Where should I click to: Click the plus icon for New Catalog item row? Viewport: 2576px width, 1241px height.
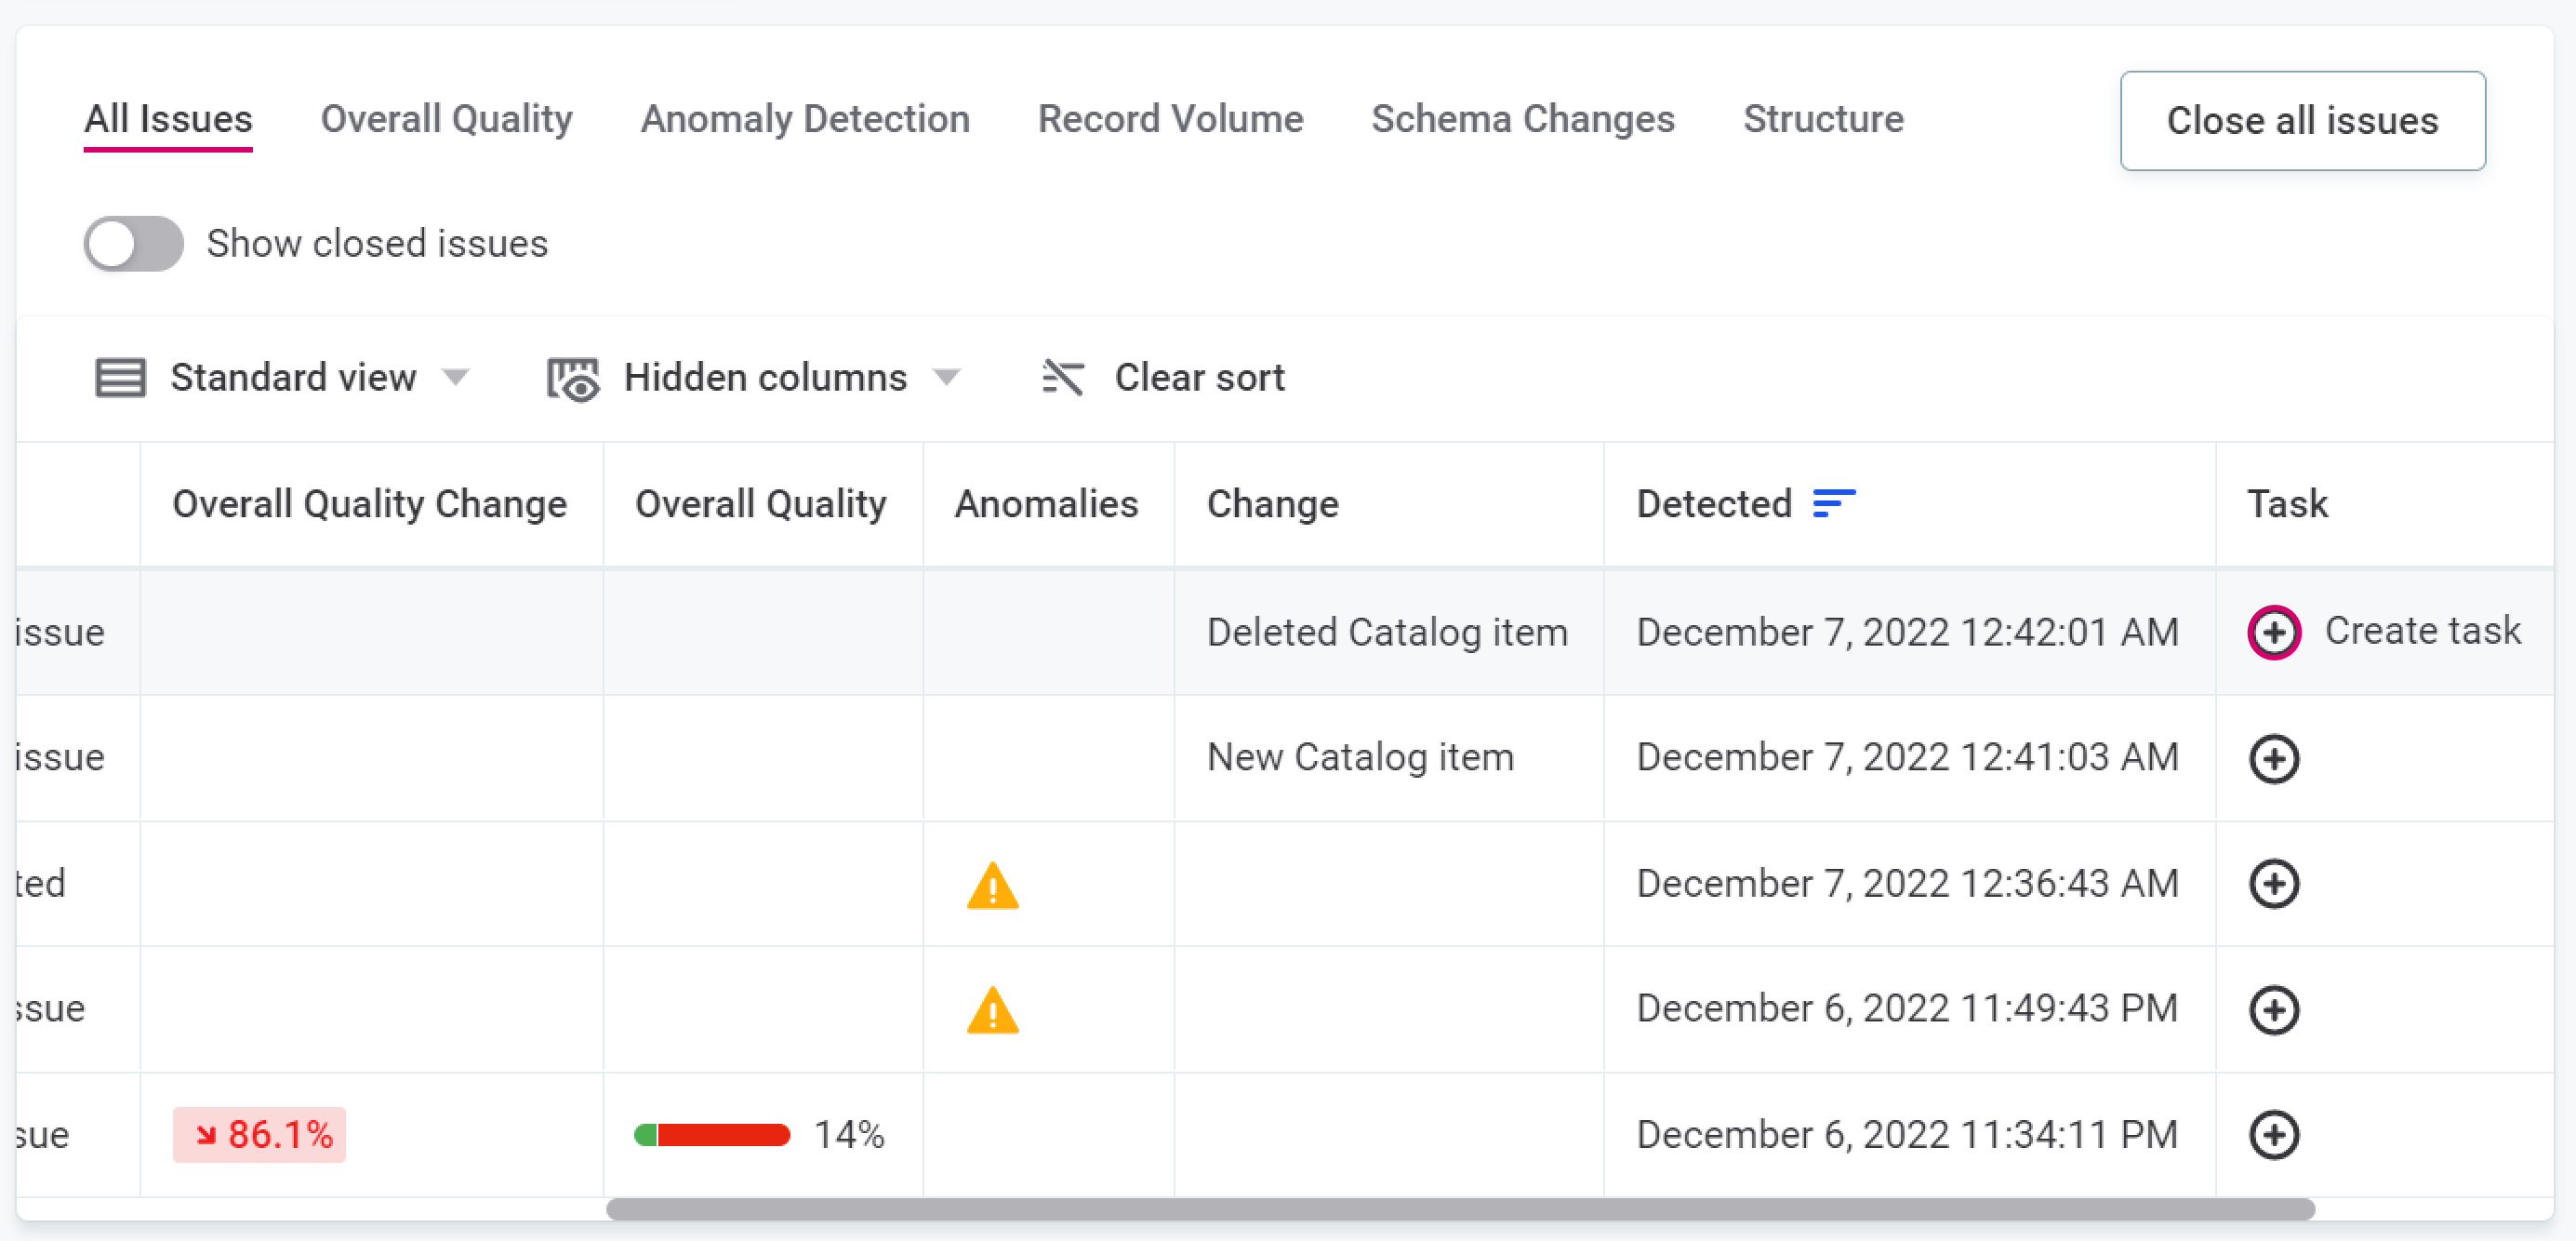pos(2273,759)
